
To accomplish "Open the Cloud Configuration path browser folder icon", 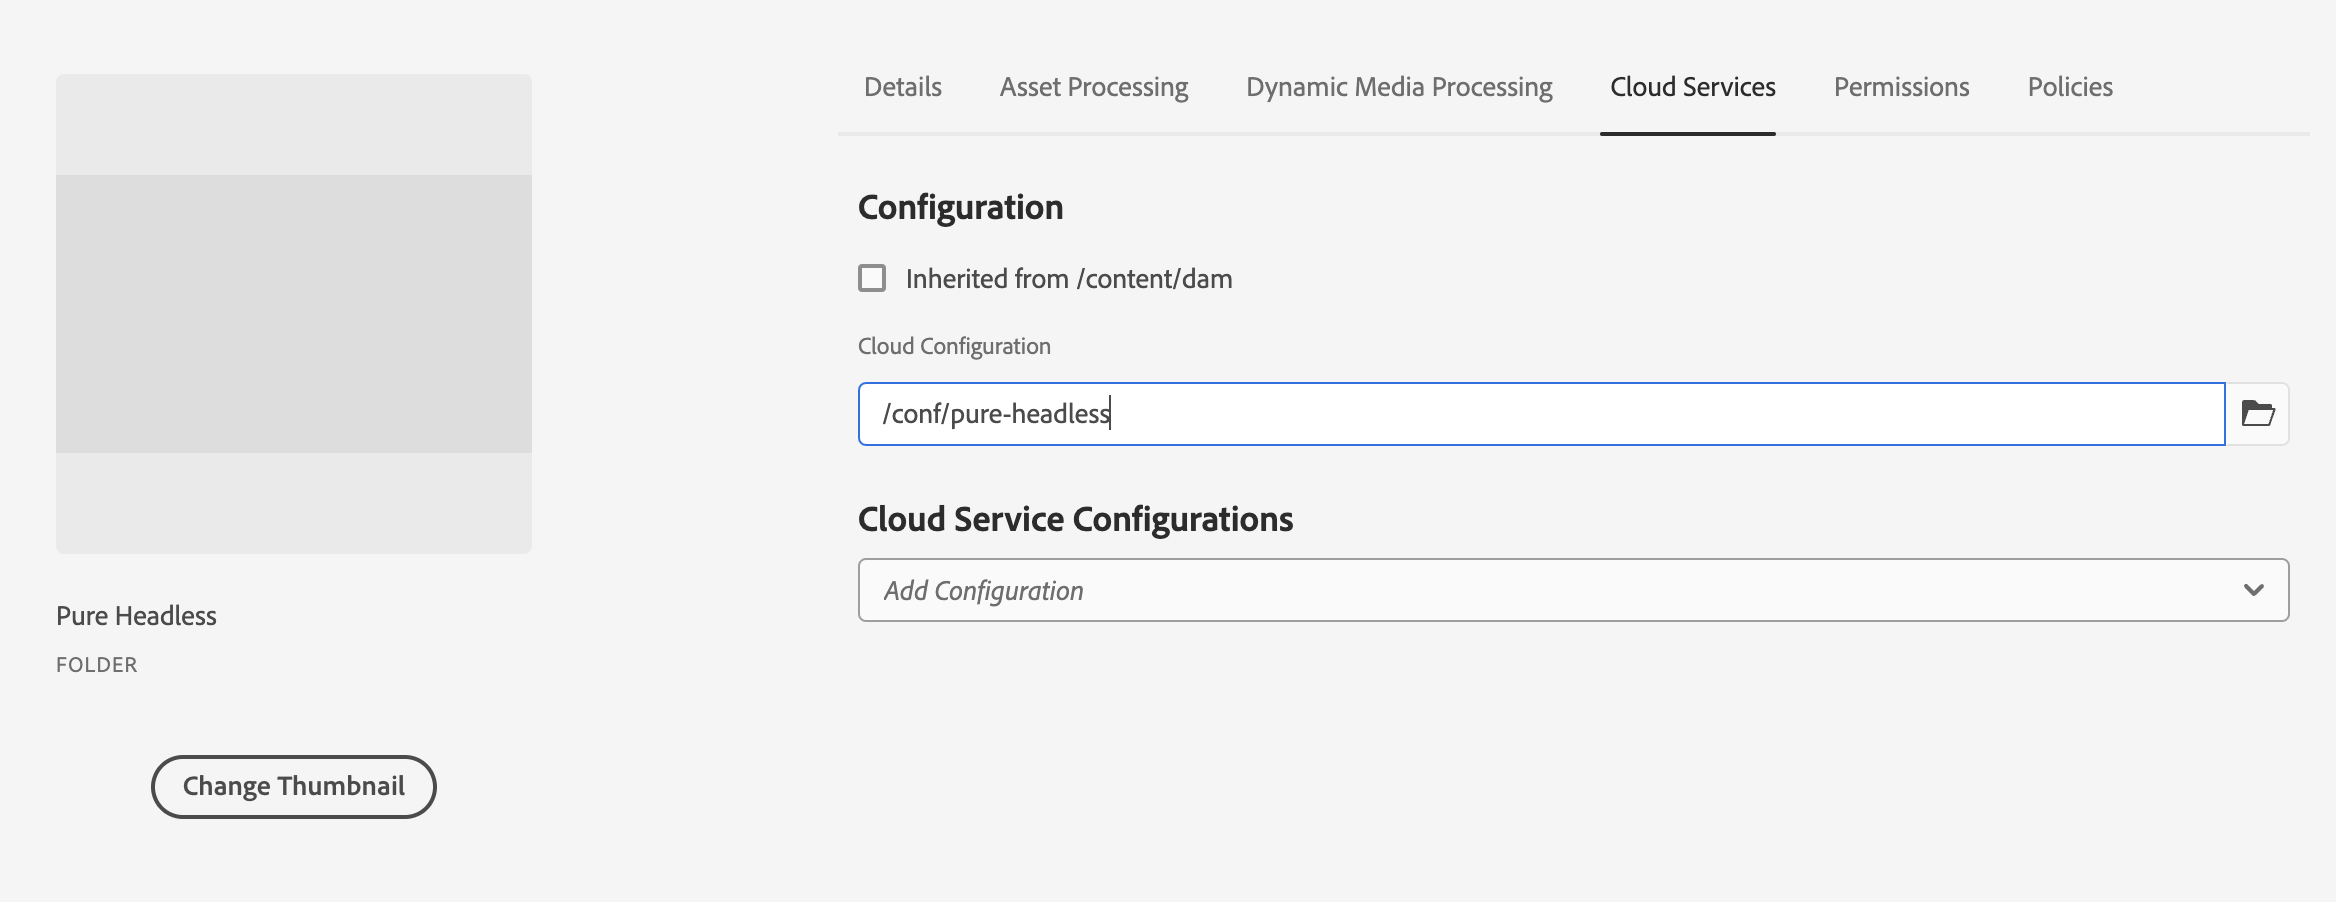I will pos(2257,414).
